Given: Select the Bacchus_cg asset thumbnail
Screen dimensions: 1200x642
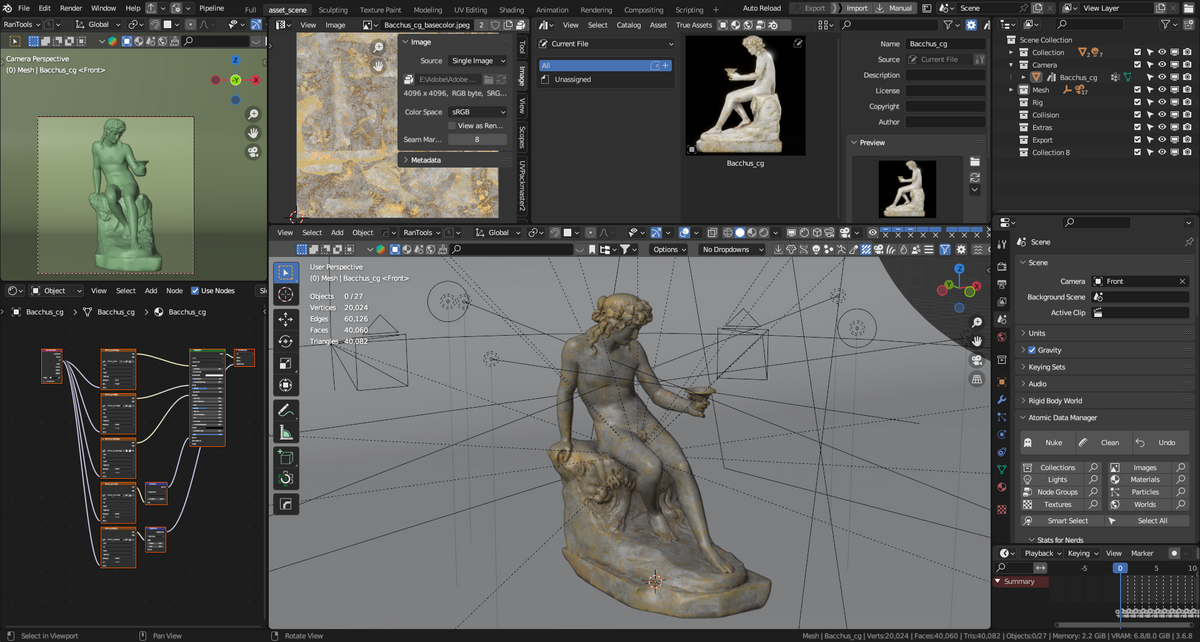Looking at the screenshot, I should pos(745,97).
